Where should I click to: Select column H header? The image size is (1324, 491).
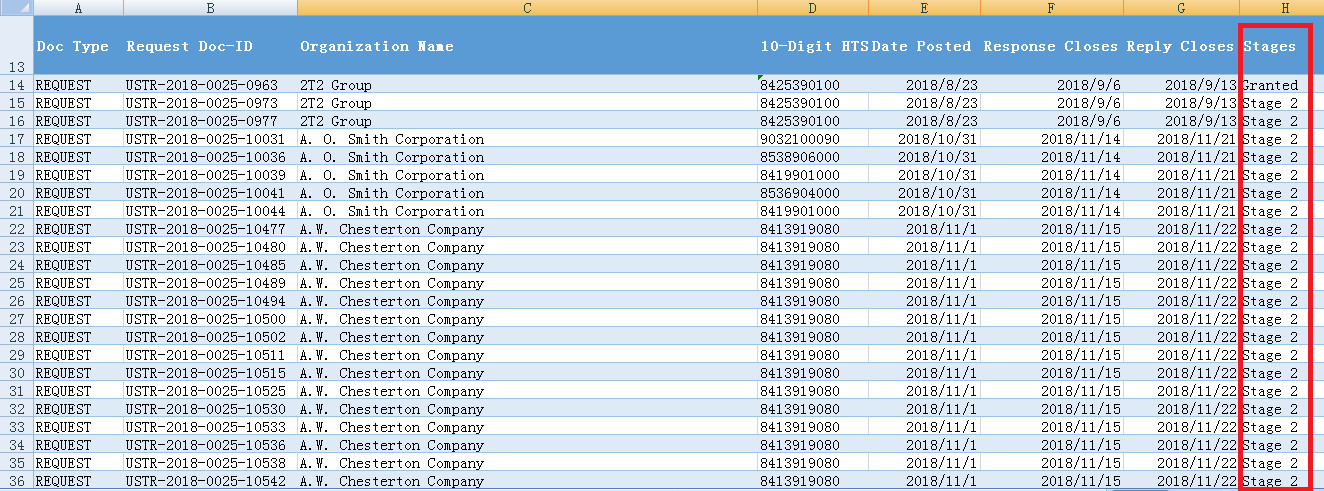pyautogui.click(x=1284, y=8)
